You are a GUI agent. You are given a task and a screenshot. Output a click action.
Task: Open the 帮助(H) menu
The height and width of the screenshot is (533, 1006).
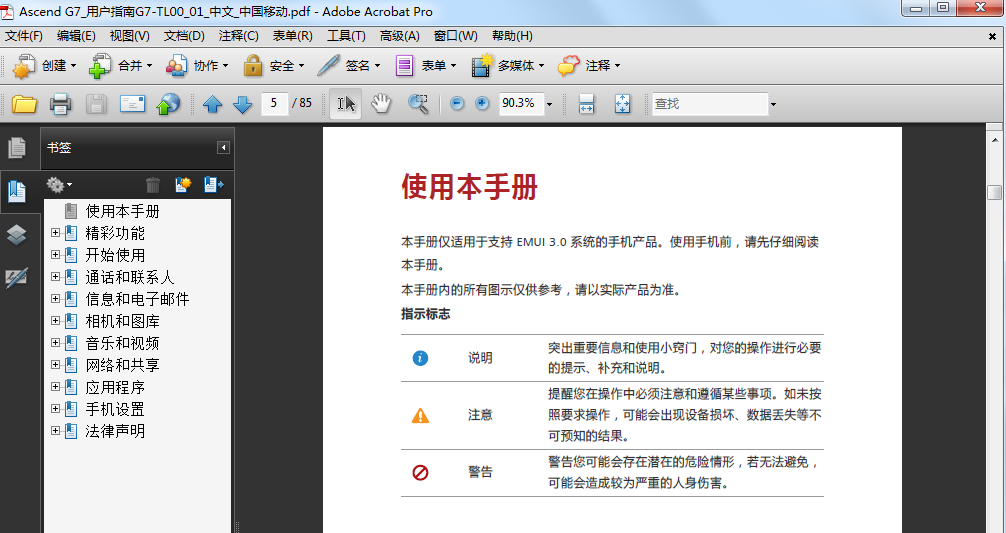point(512,36)
